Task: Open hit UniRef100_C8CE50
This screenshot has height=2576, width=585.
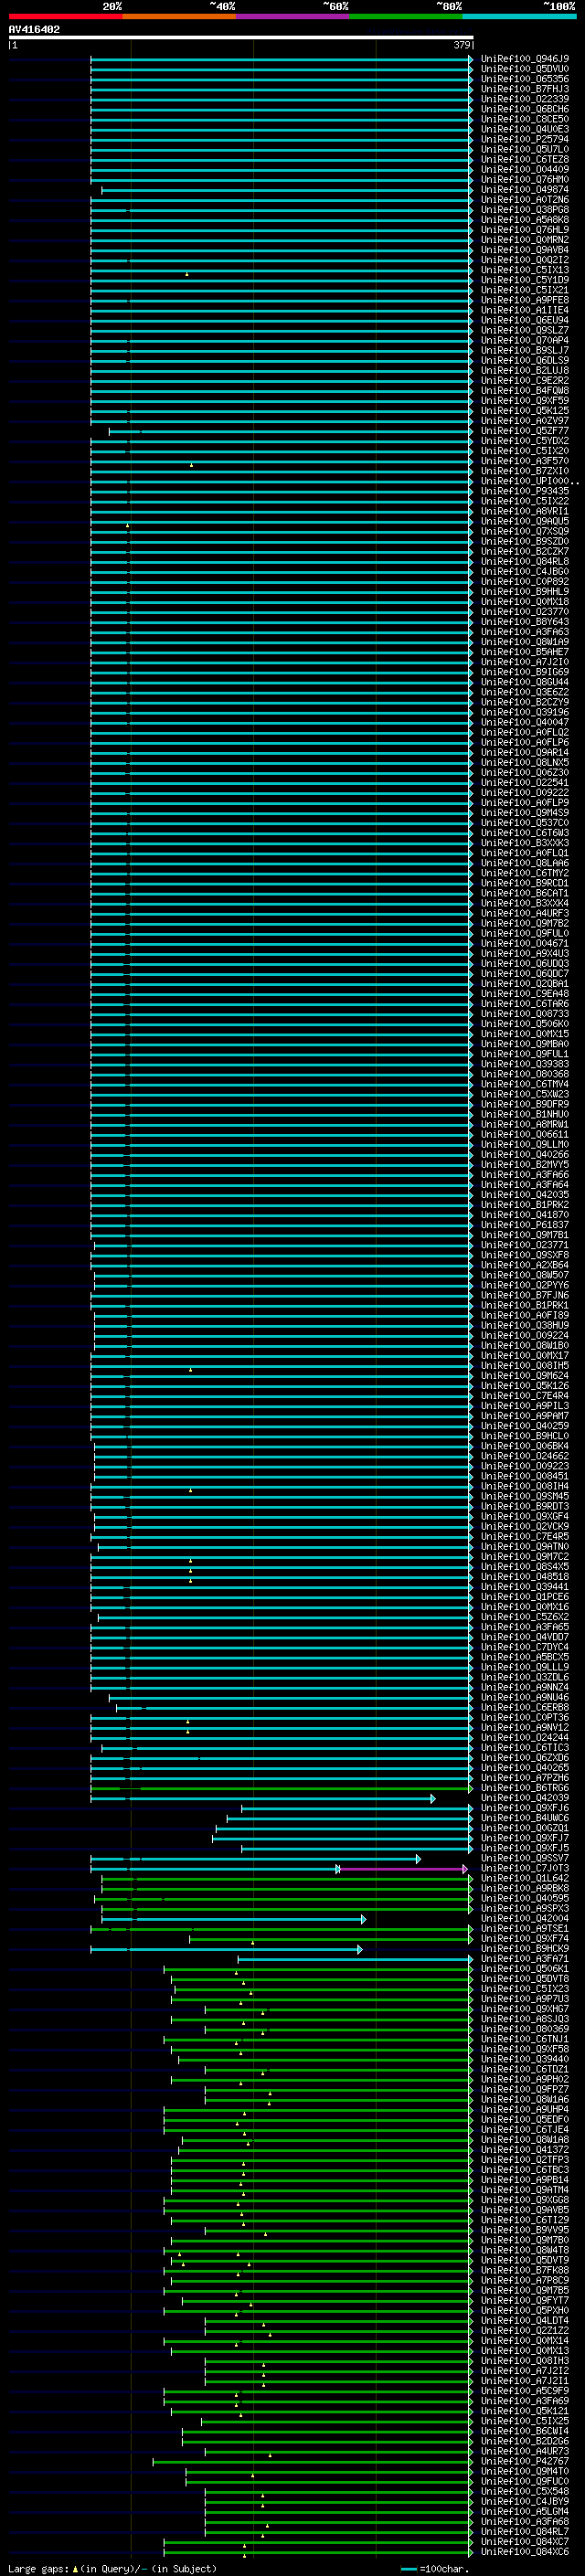Action: pos(524,119)
